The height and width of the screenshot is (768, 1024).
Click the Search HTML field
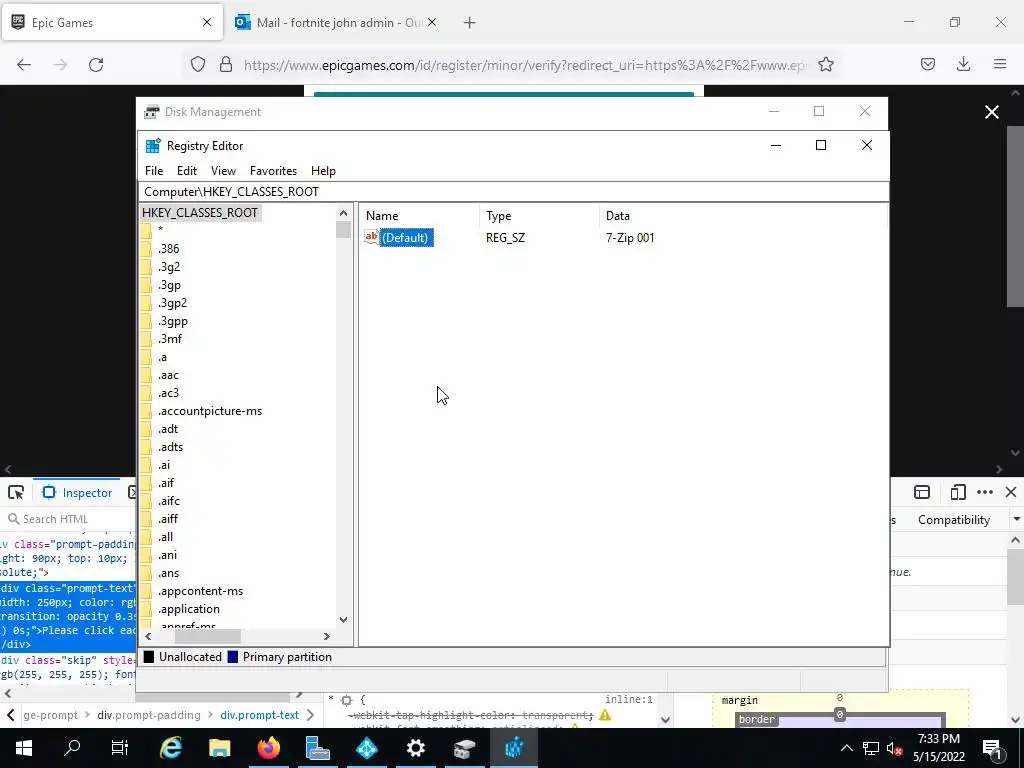[68, 519]
